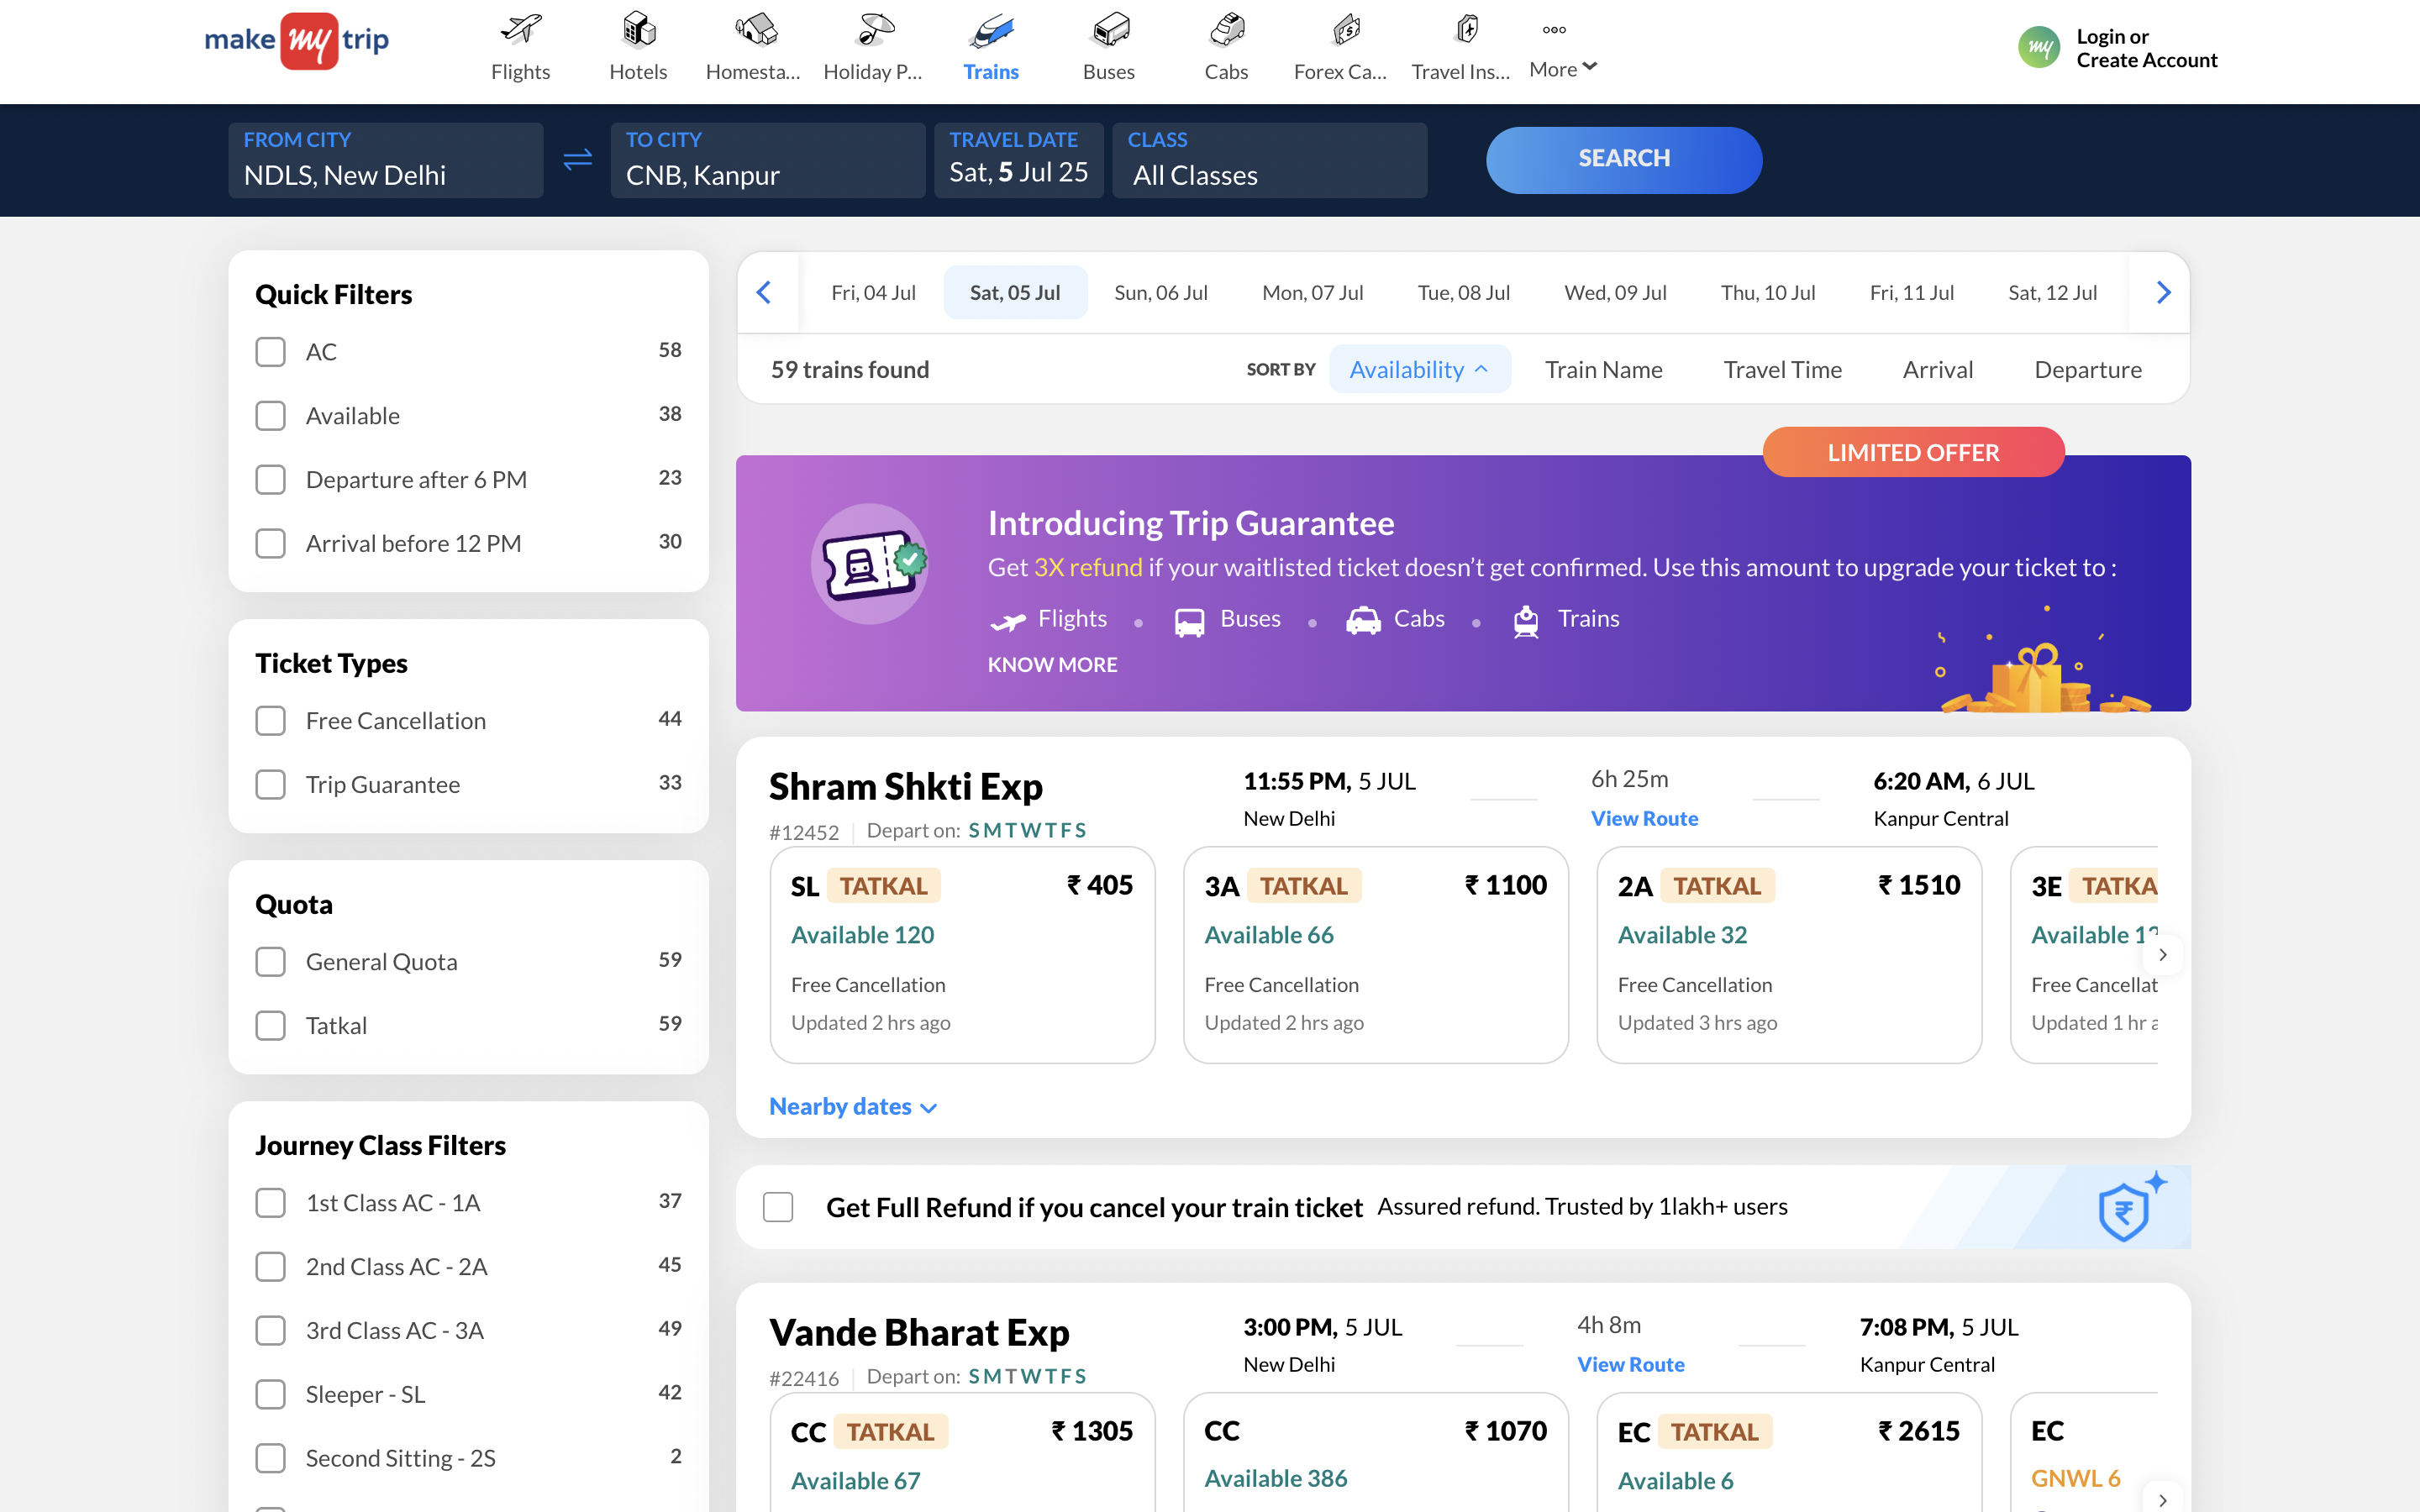The image size is (2420, 1512).
Task: Check 1st Class AC - 1A filter
Action: tap(270, 1203)
